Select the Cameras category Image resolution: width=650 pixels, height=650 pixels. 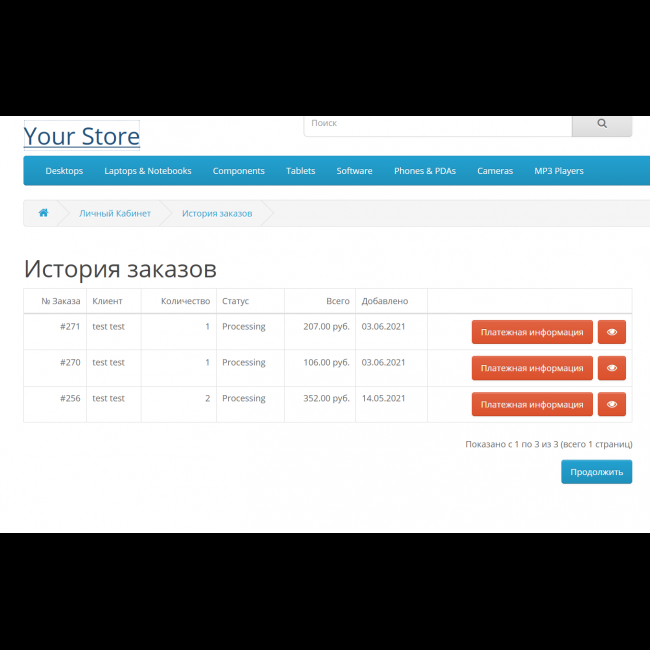(x=494, y=171)
